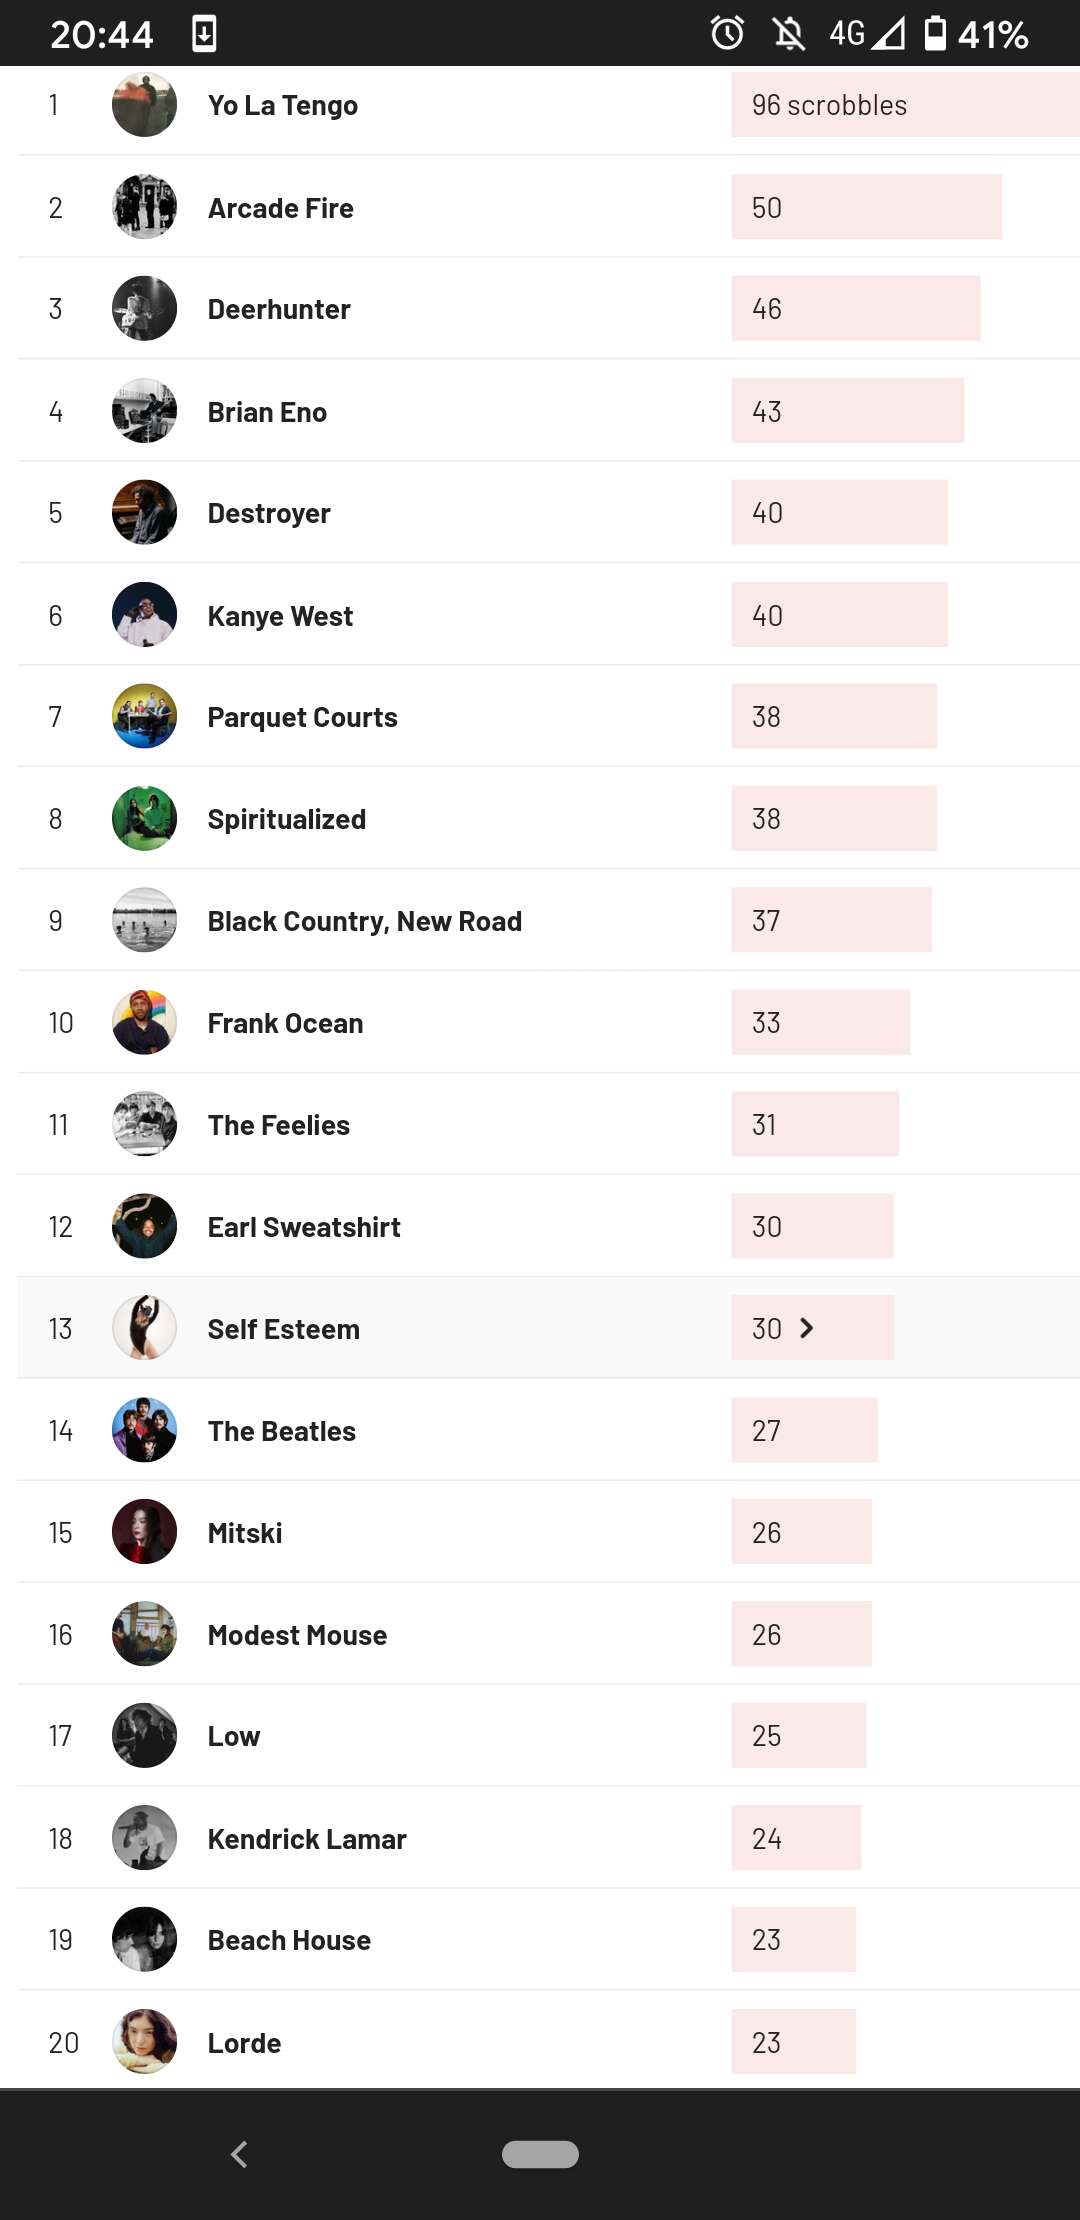Click the 96 scrobbles bar
This screenshot has width=1080, height=2220.
pos(905,104)
